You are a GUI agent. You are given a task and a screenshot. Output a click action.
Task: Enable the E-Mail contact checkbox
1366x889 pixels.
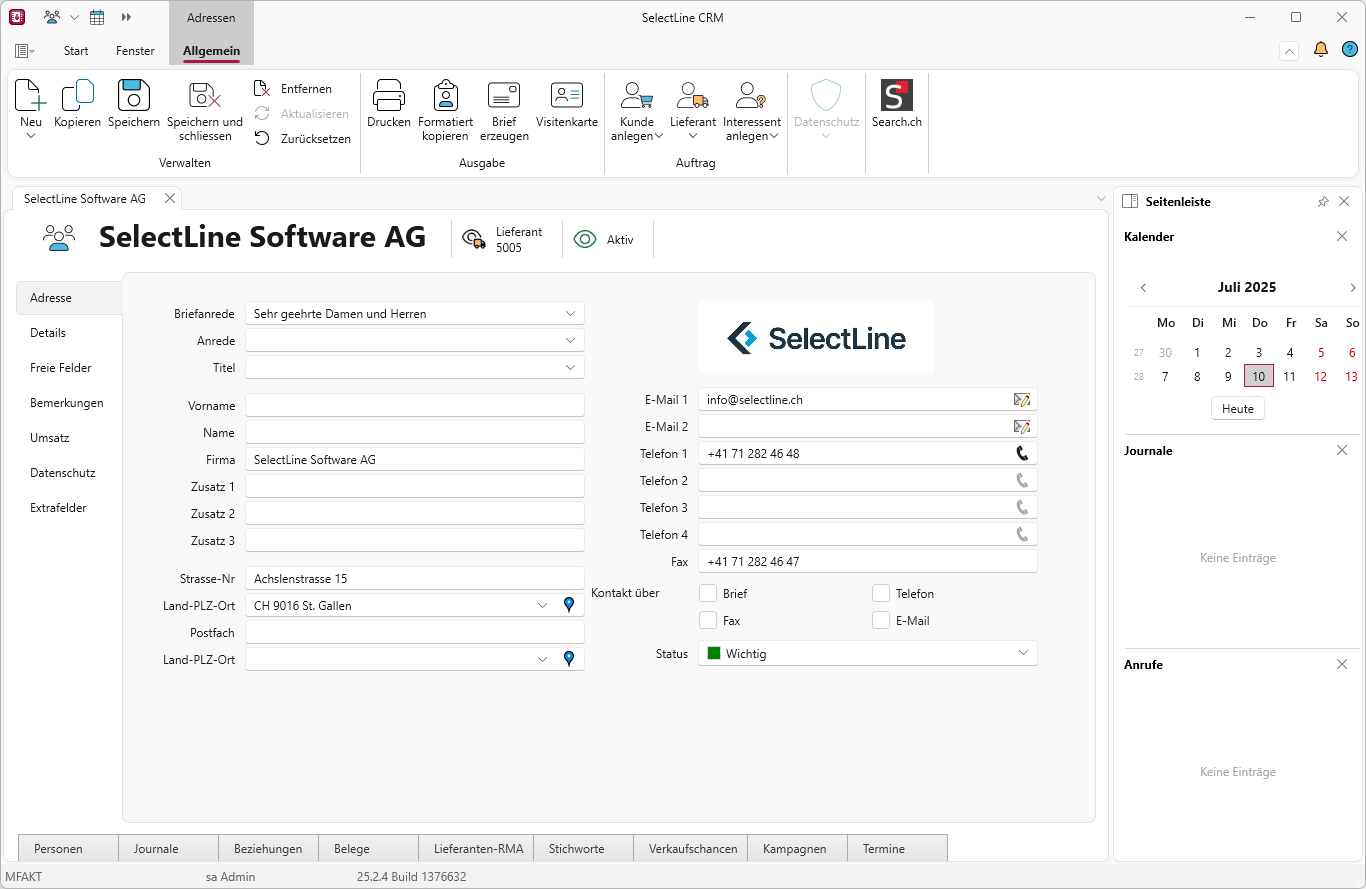pos(881,620)
